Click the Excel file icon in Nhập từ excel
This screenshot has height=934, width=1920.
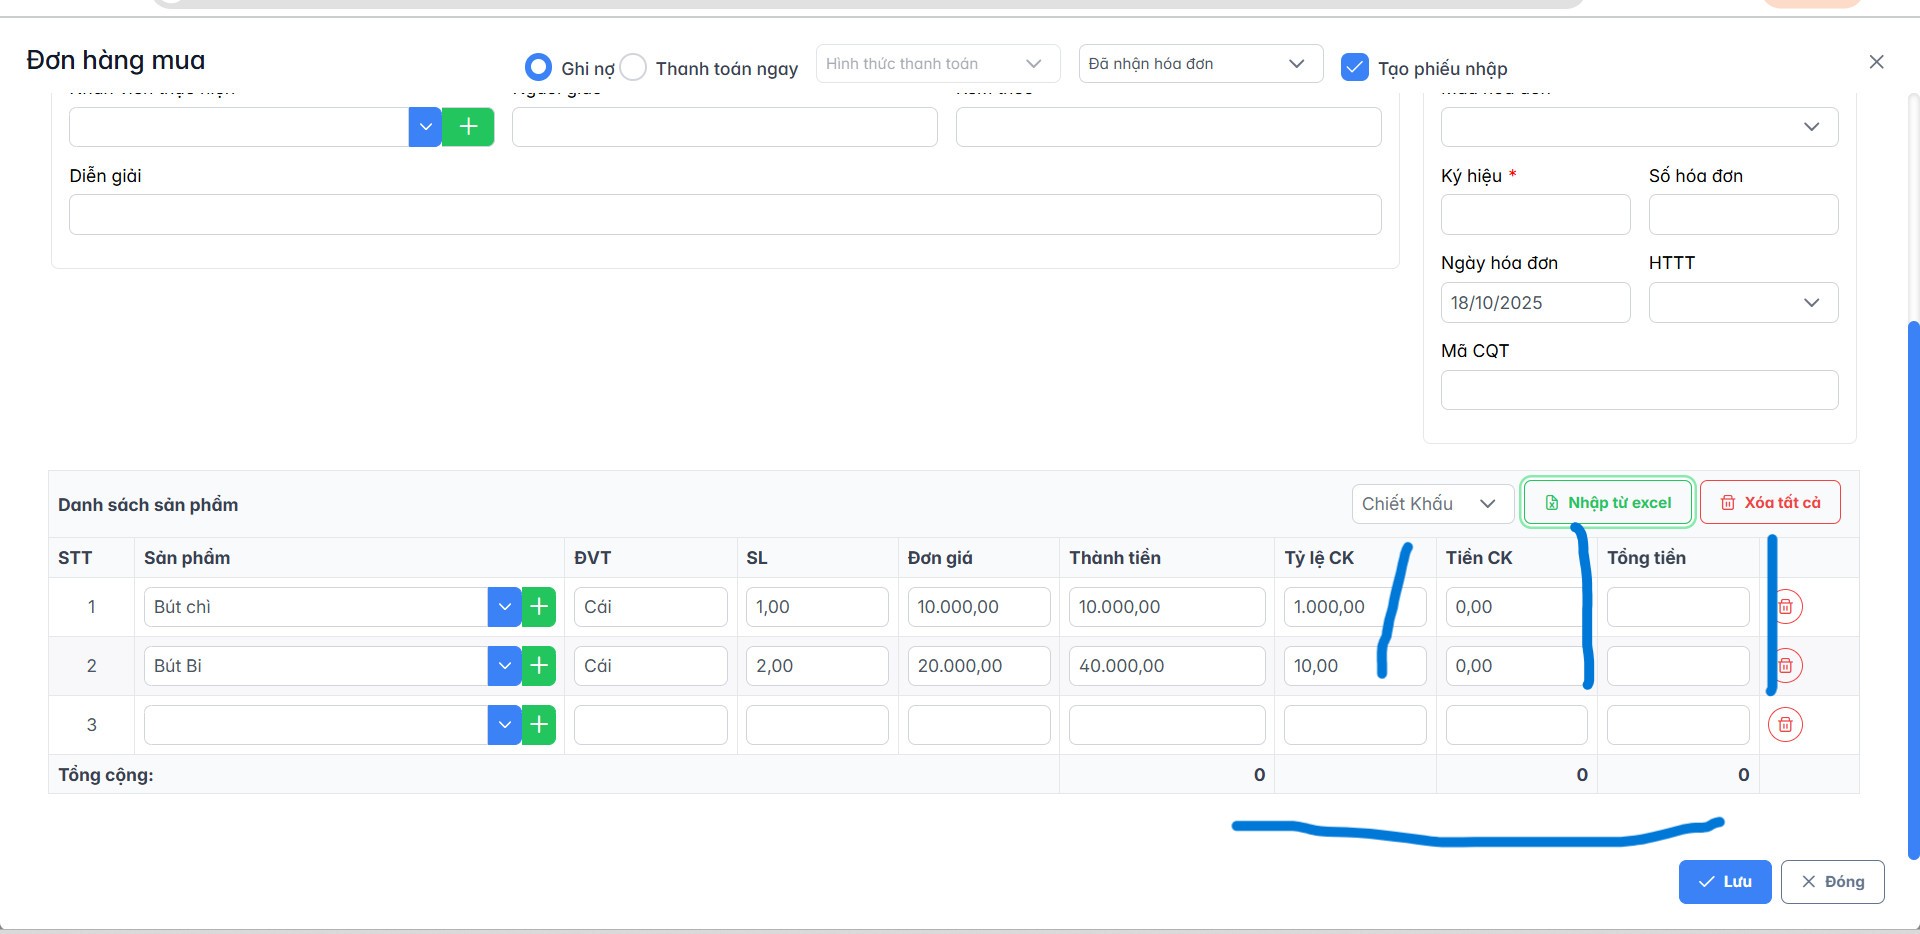[x=1552, y=503]
